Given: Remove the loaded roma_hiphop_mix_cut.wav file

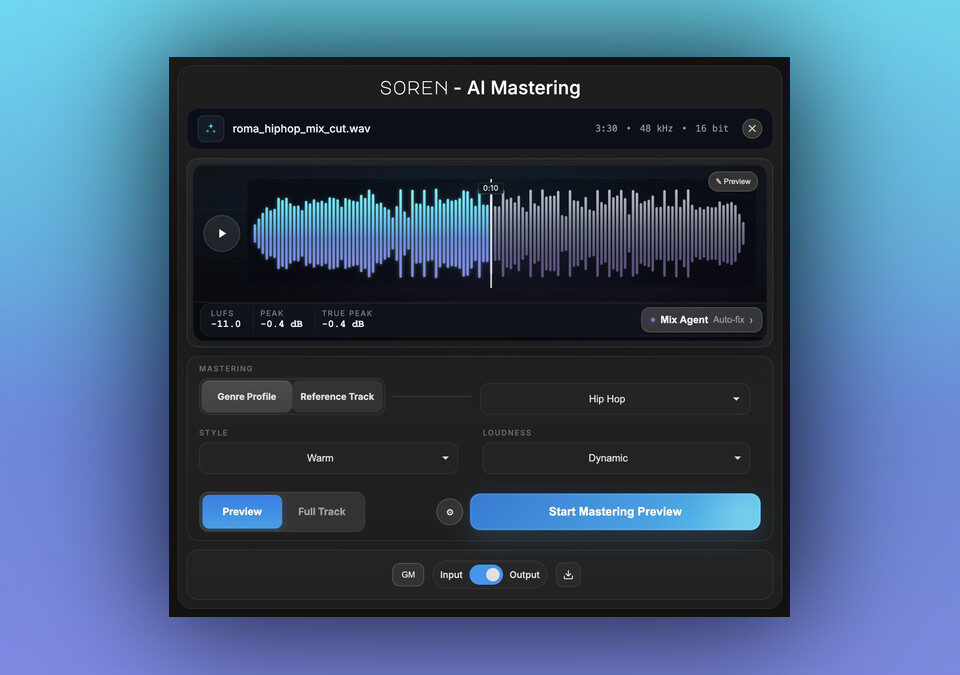Looking at the screenshot, I should point(752,129).
